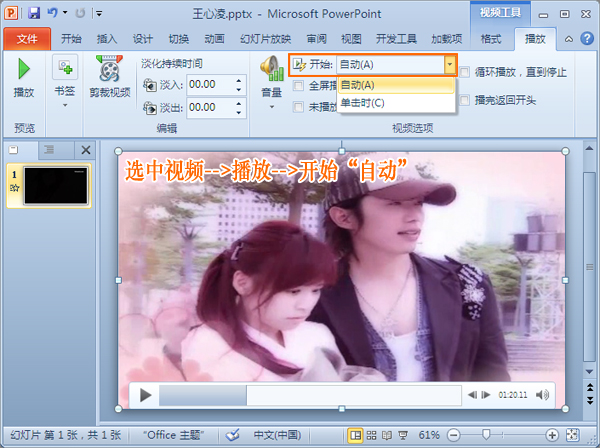Switch to the slides thumbnail pane tab
Viewport: 600px width, 448px height.
(x=14, y=150)
